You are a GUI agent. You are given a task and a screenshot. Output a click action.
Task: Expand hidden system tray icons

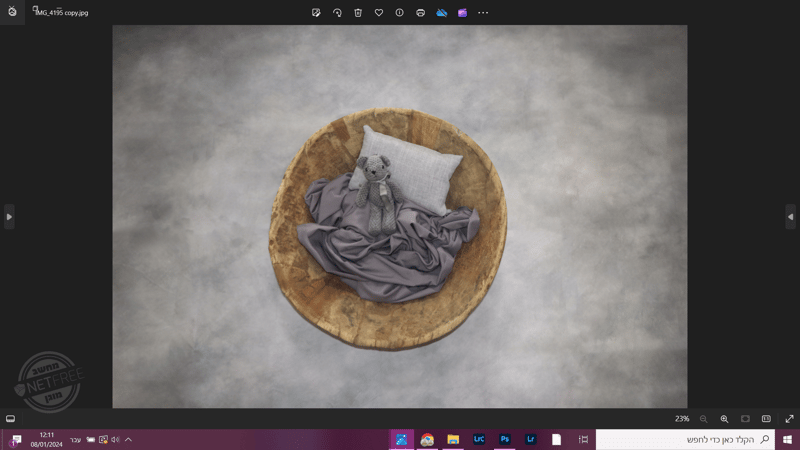pyautogui.click(x=129, y=439)
